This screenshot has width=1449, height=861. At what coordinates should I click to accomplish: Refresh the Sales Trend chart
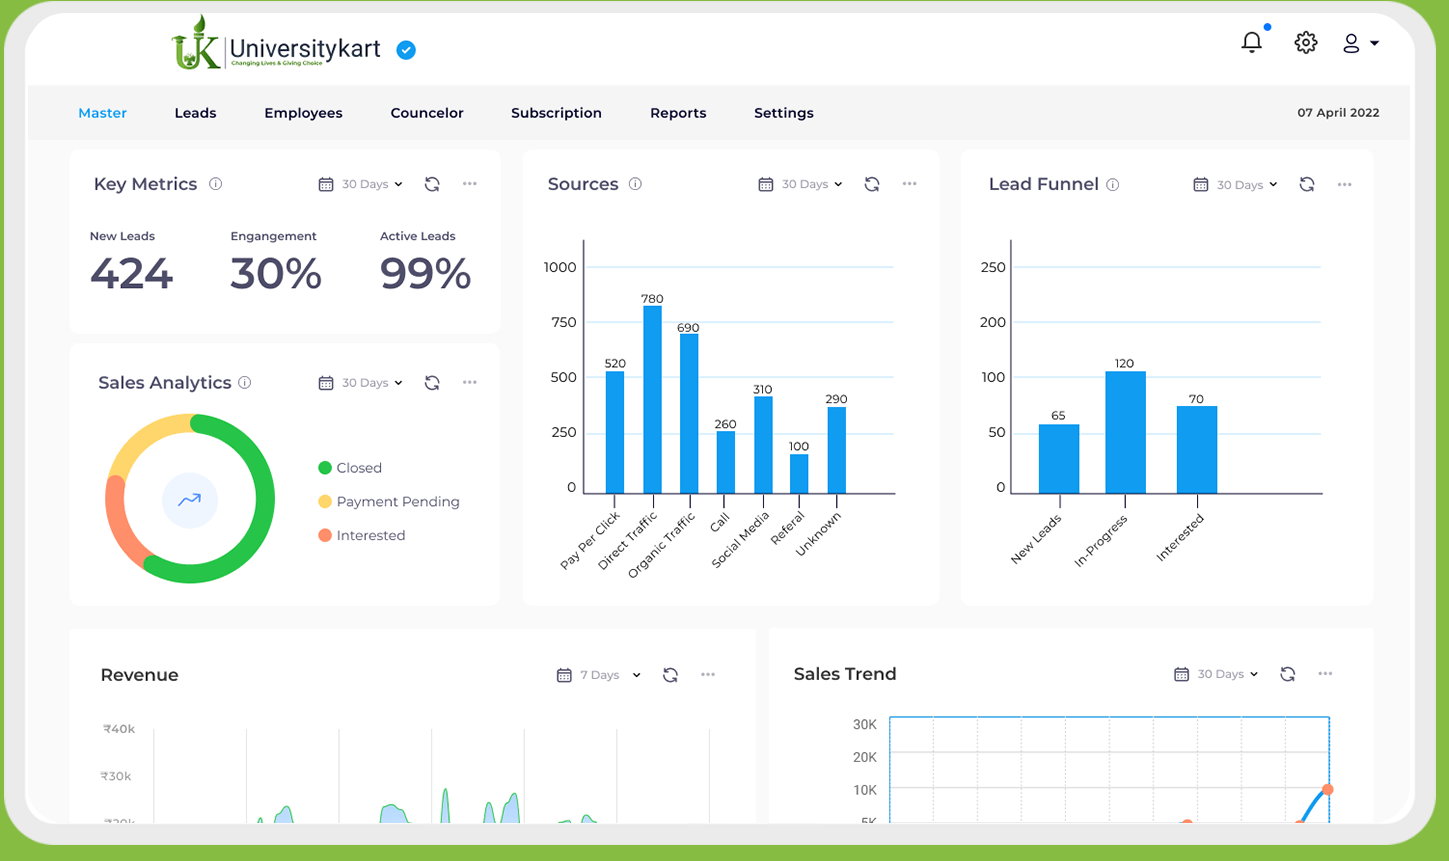pos(1288,674)
